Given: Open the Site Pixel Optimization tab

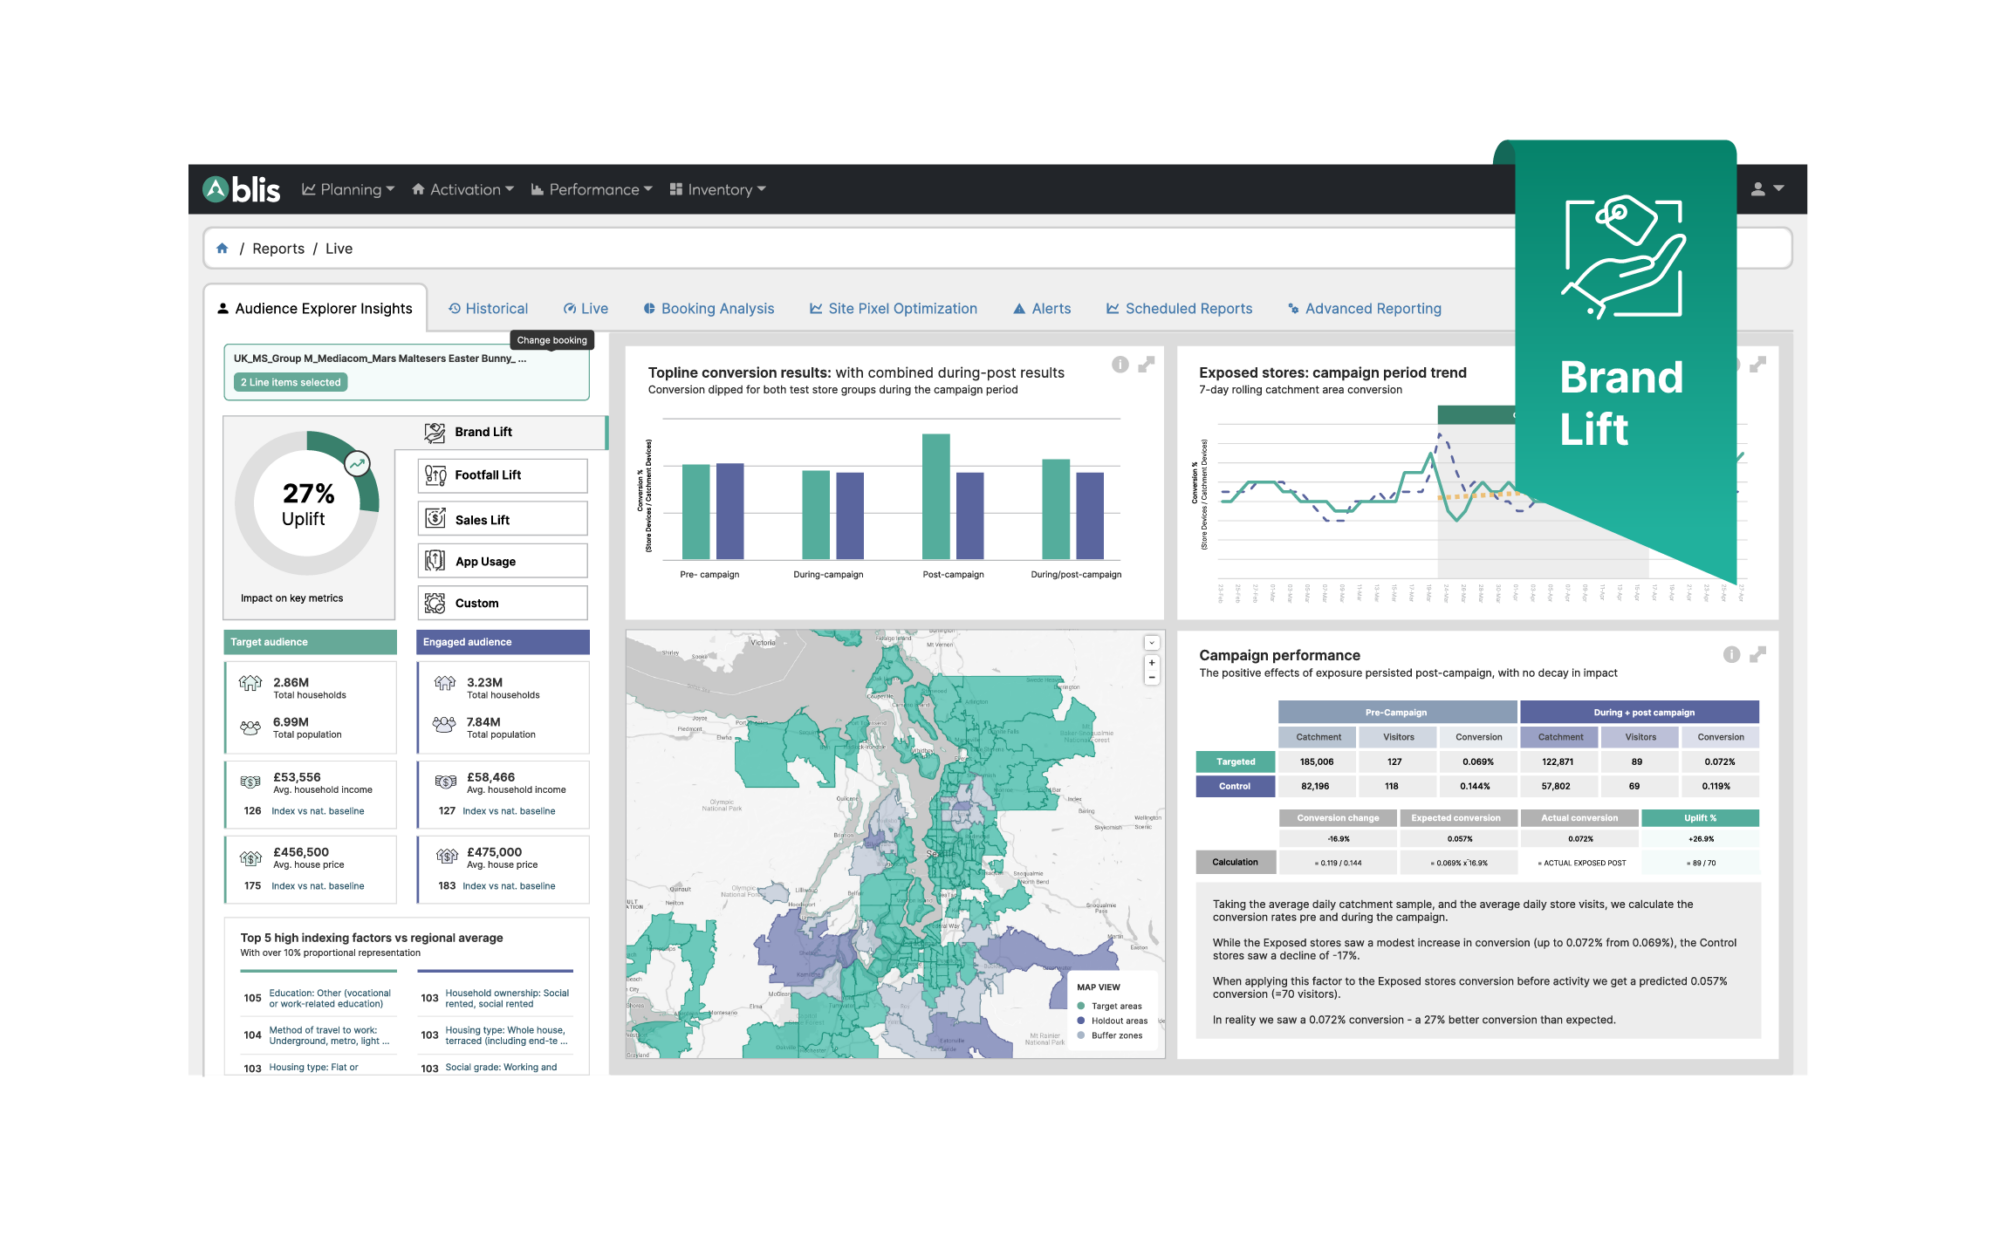Looking at the screenshot, I should [893, 308].
